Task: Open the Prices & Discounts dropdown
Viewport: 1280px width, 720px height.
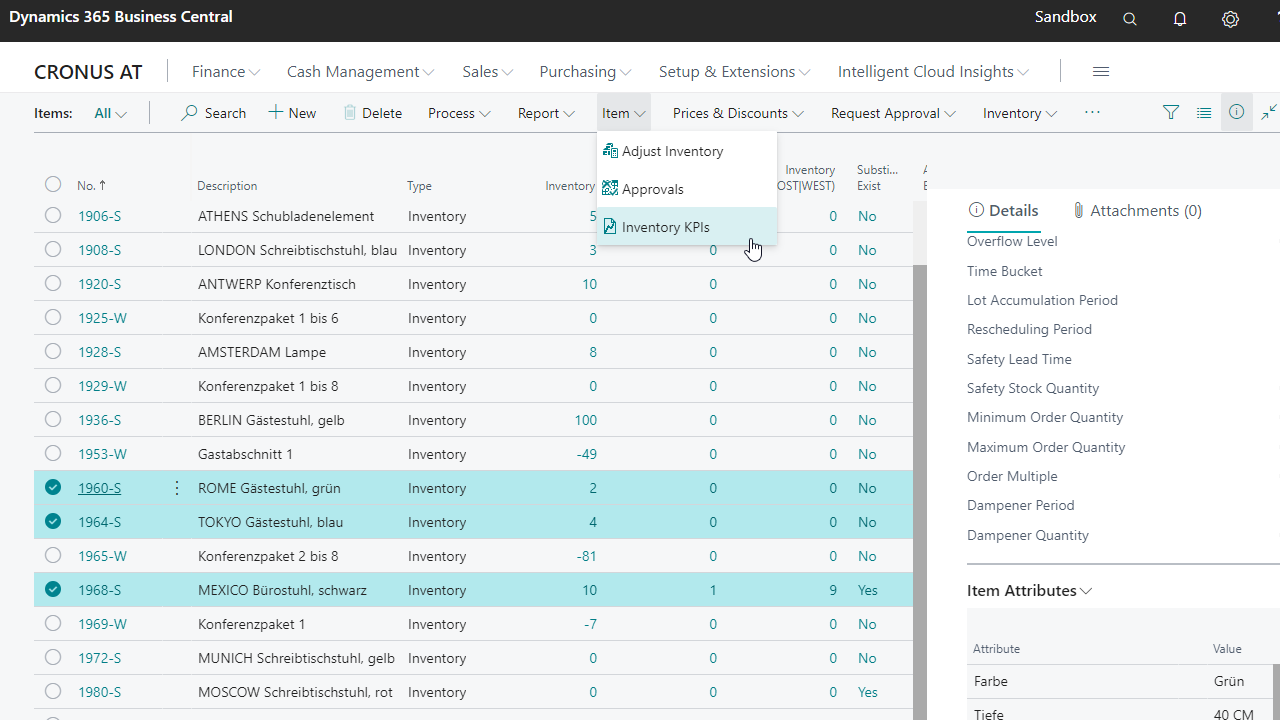Action: coord(738,113)
